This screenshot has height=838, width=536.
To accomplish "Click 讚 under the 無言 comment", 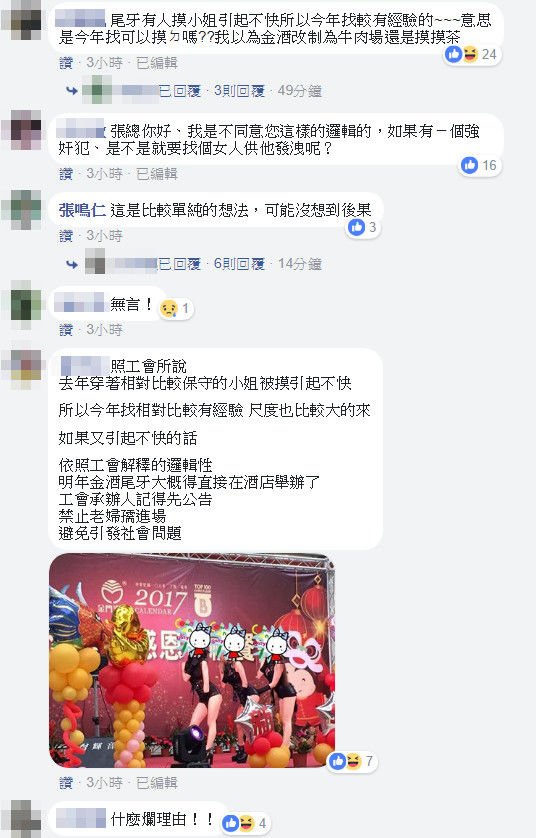I will tap(66, 330).
